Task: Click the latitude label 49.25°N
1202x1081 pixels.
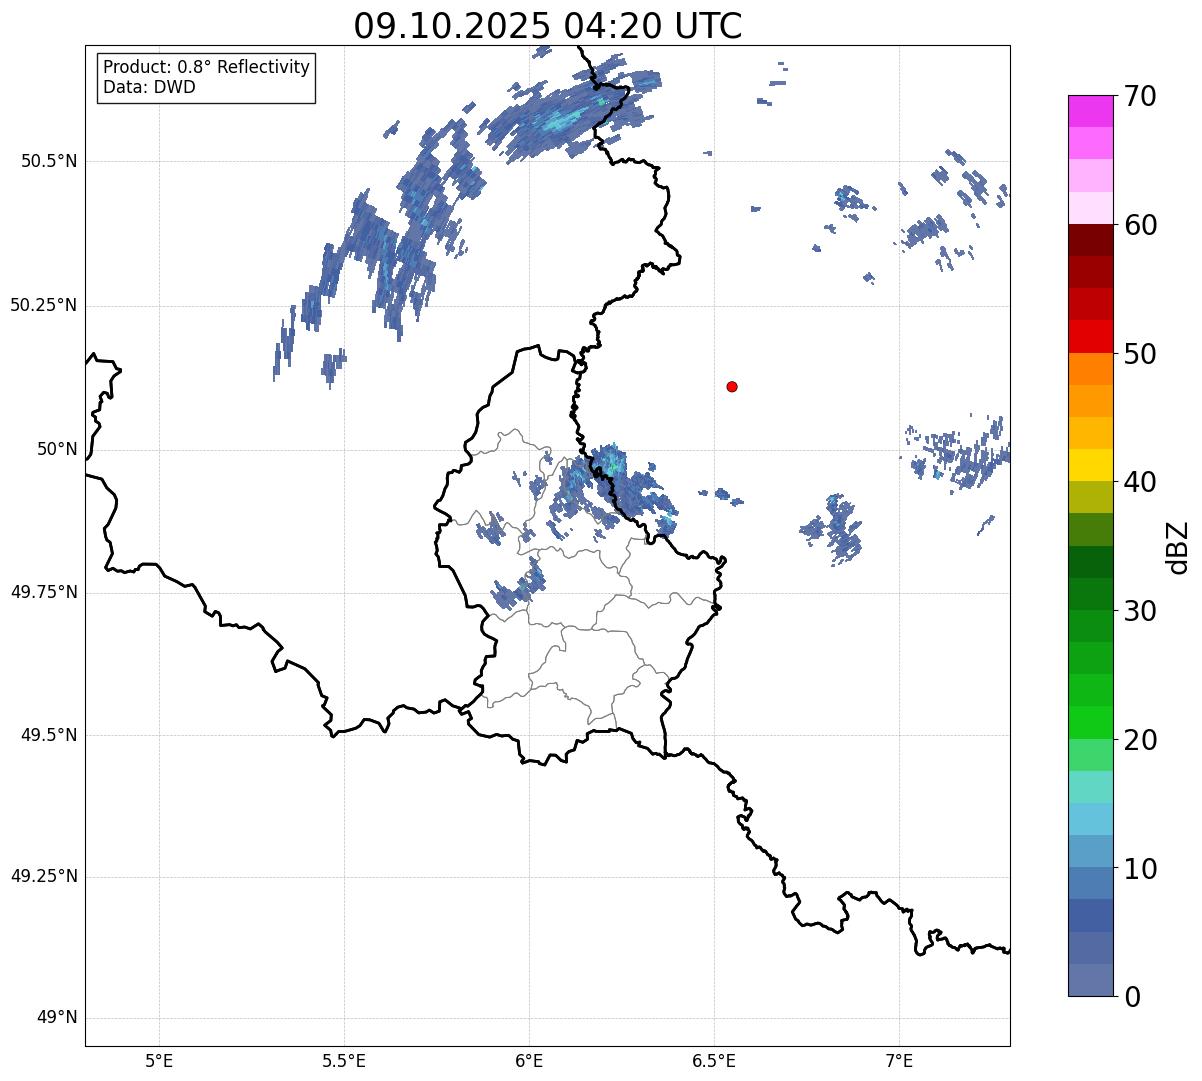Action: (x=44, y=876)
